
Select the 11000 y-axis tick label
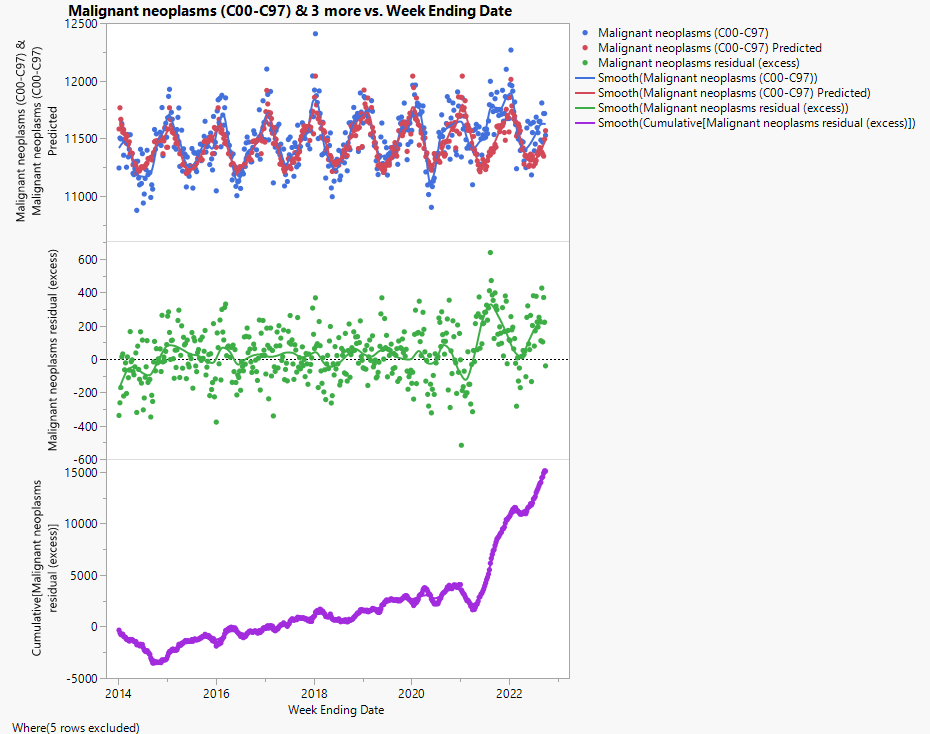[x=81, y=197]
